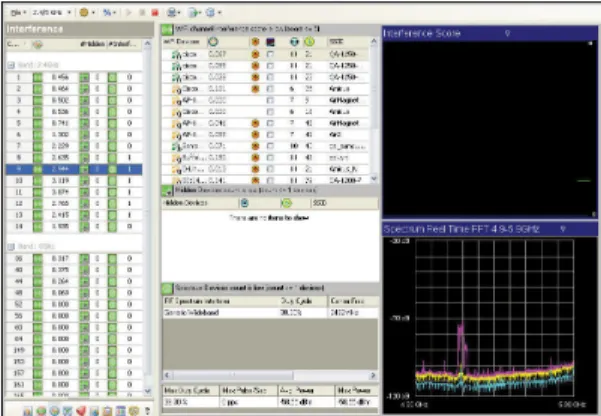Sort by the interference score column icon in channel list

coord(37,44)
